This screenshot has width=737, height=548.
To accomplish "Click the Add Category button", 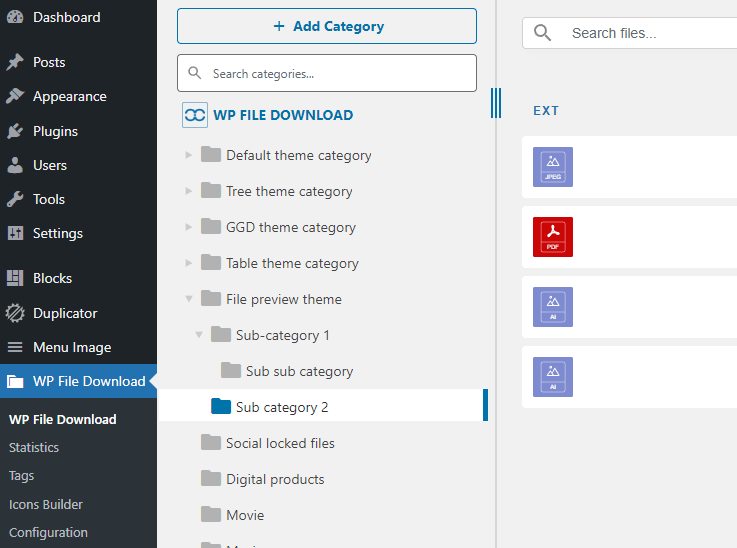I will pyautogui.click(x=327, y=26).
